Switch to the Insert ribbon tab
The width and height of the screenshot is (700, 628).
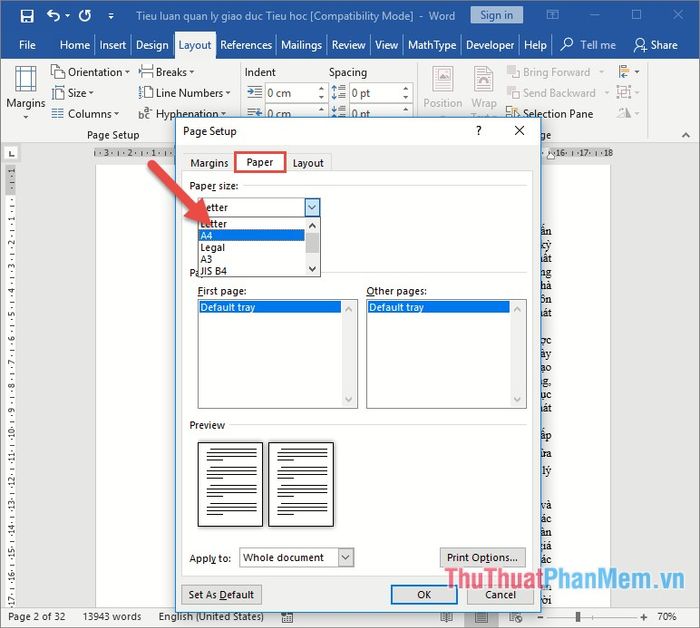(x=112, y=45)
